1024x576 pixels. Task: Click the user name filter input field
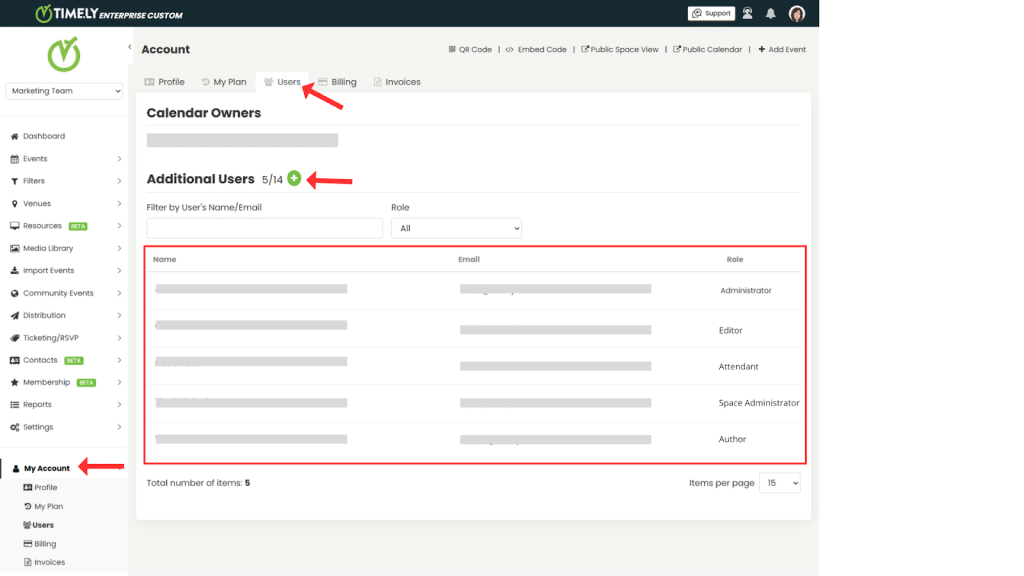point(263,227)
